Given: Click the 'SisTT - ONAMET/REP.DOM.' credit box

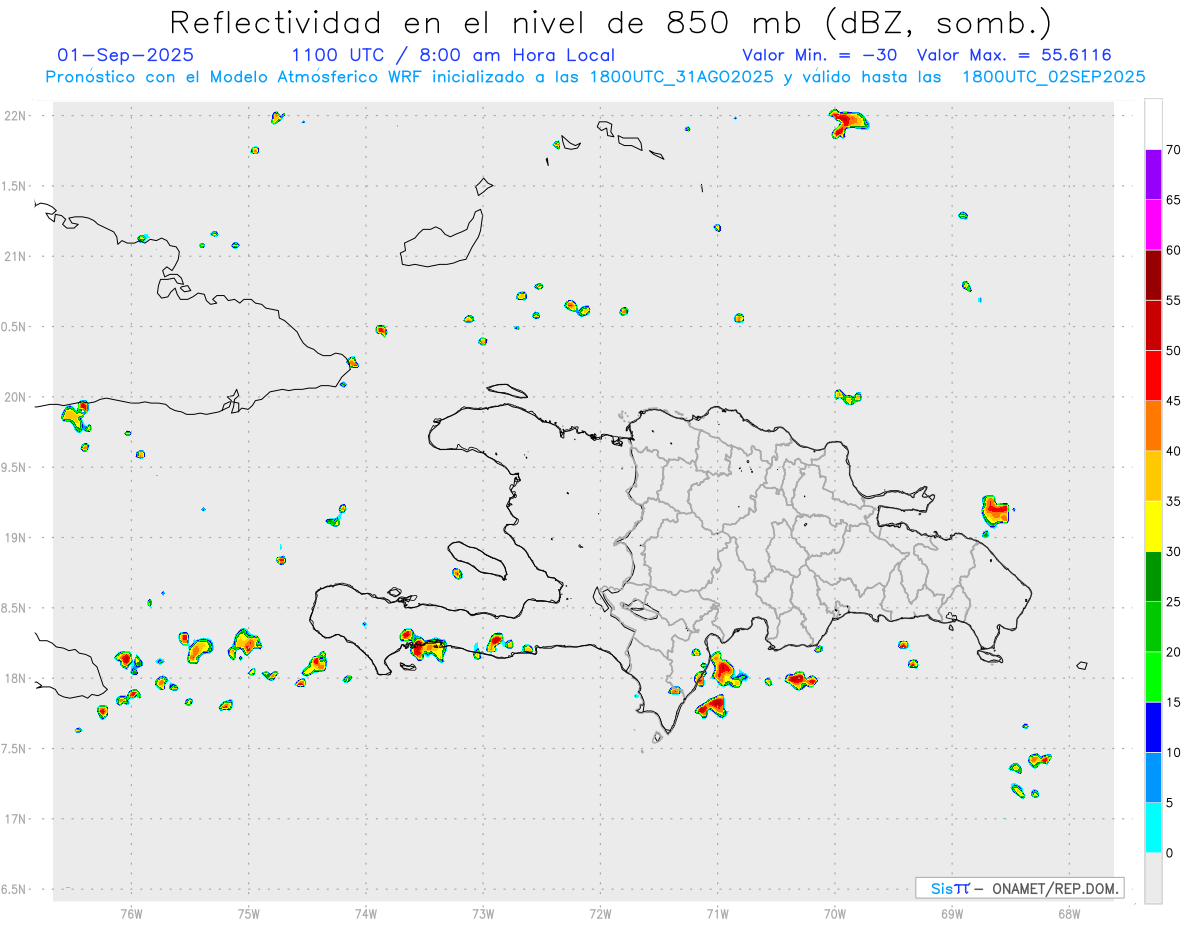Looking at the screenshot, I should tap(1019, 888).
